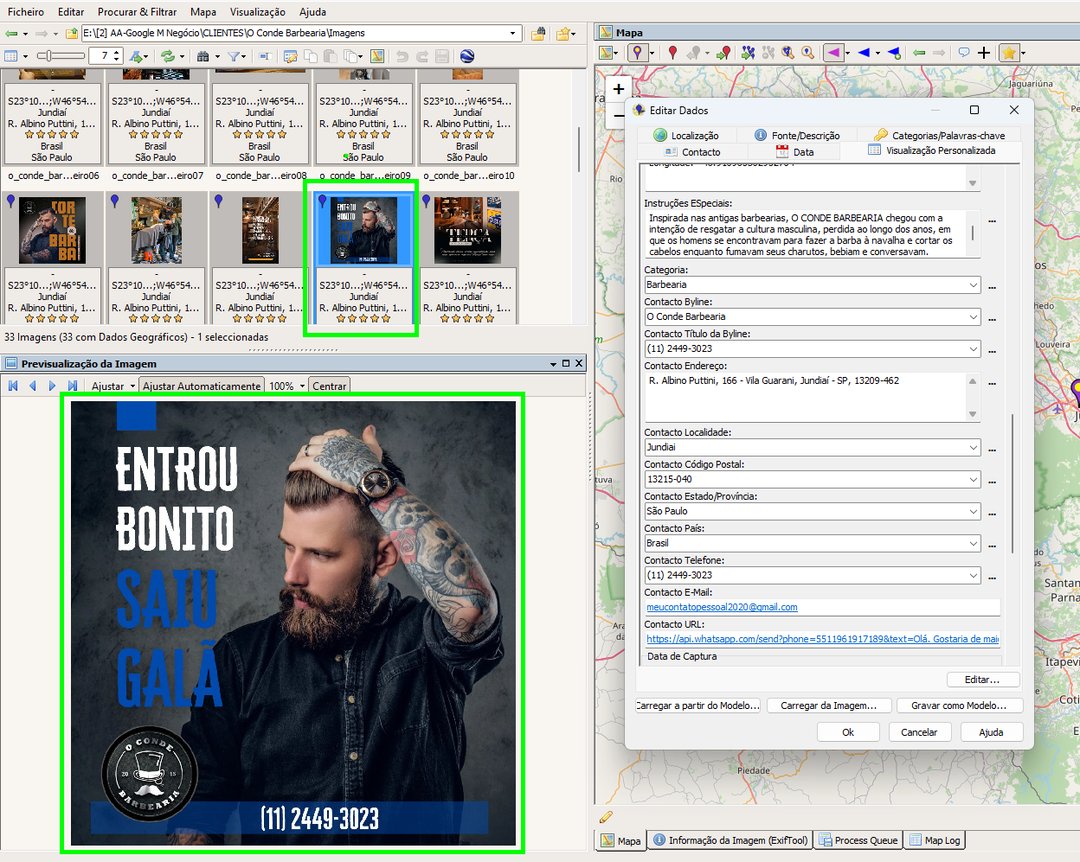Click the red map marker icon

pyautogui.click(x=672, y=53)
